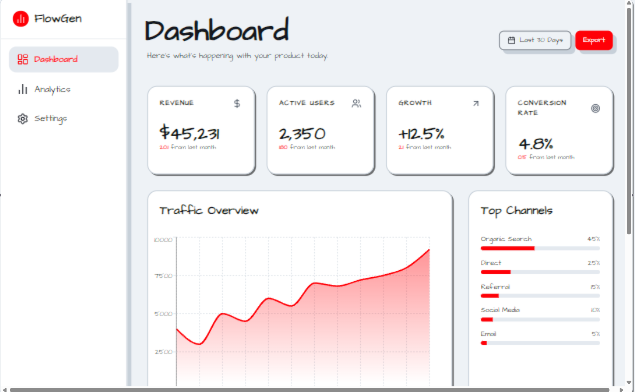The image size is (635, 392).
Task: Open the Settings menu item
Action: click(x=64, y=119)
